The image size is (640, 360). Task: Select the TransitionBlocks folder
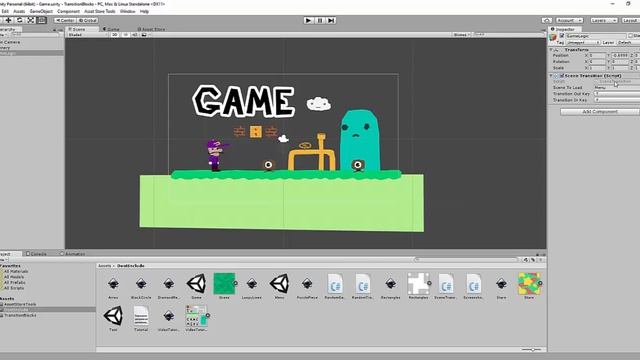[x=19, y=315]
